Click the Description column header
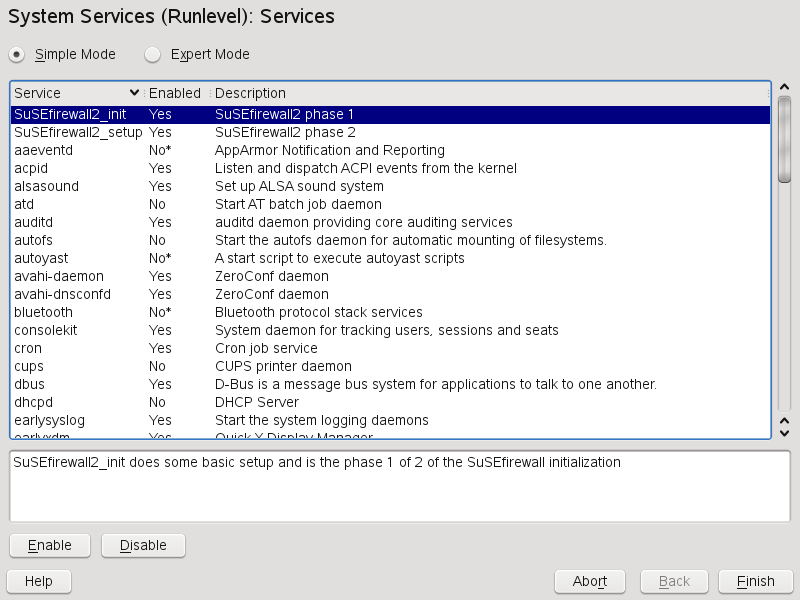The height and width of the screenshot is (600, 800). (490, 93)
